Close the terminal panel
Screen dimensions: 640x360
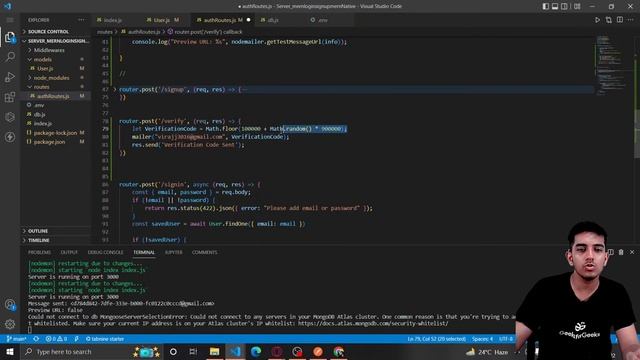632,252
